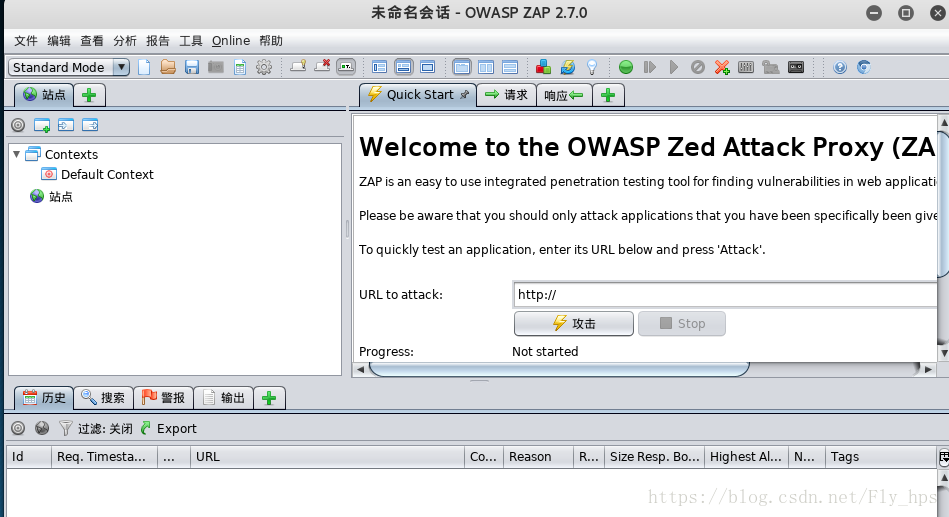Screen dimensions: 949x517
Task: Toggle the green break on all requests button
Action: click(x=626, y=67)
